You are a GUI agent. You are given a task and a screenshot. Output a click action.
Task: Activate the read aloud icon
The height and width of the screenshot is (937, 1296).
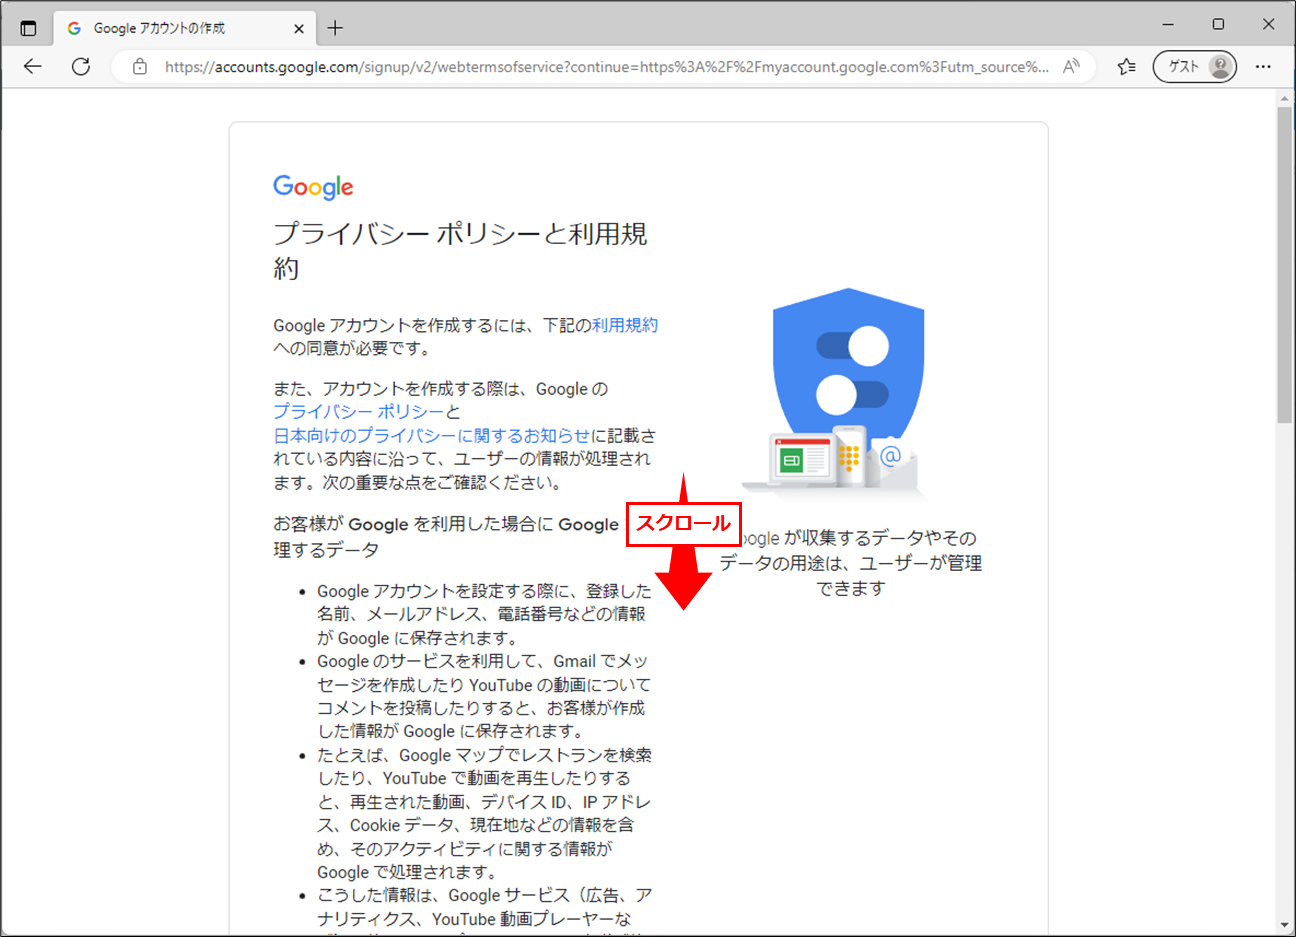(1071, 67)
